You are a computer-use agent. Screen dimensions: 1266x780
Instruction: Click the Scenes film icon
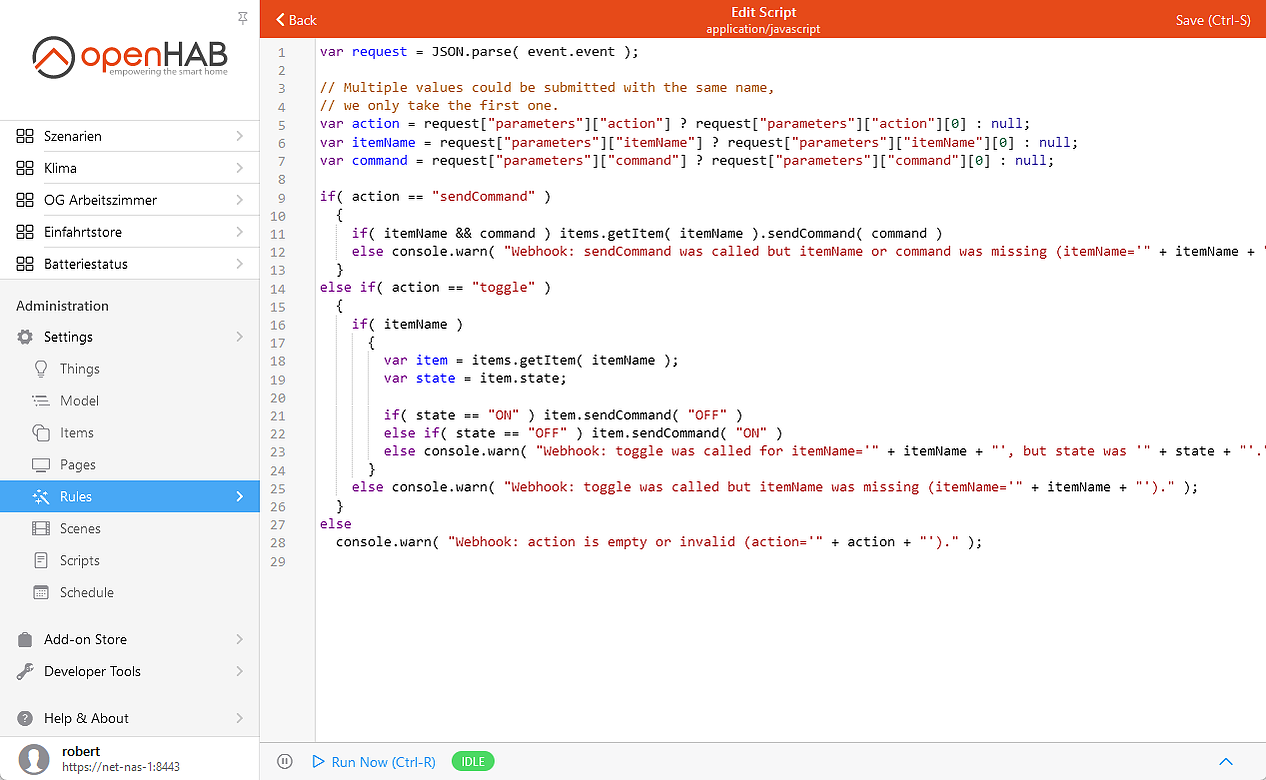41,529
